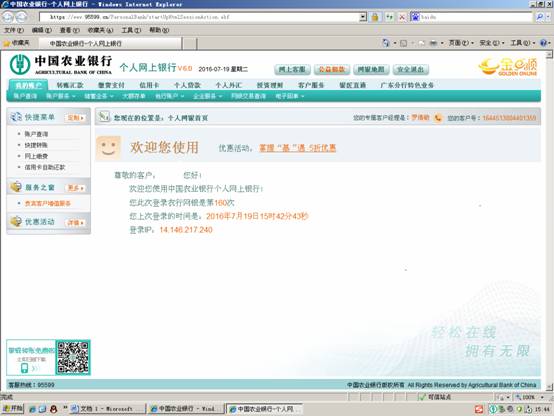Click the IE back arrow button

click(8, 17)
